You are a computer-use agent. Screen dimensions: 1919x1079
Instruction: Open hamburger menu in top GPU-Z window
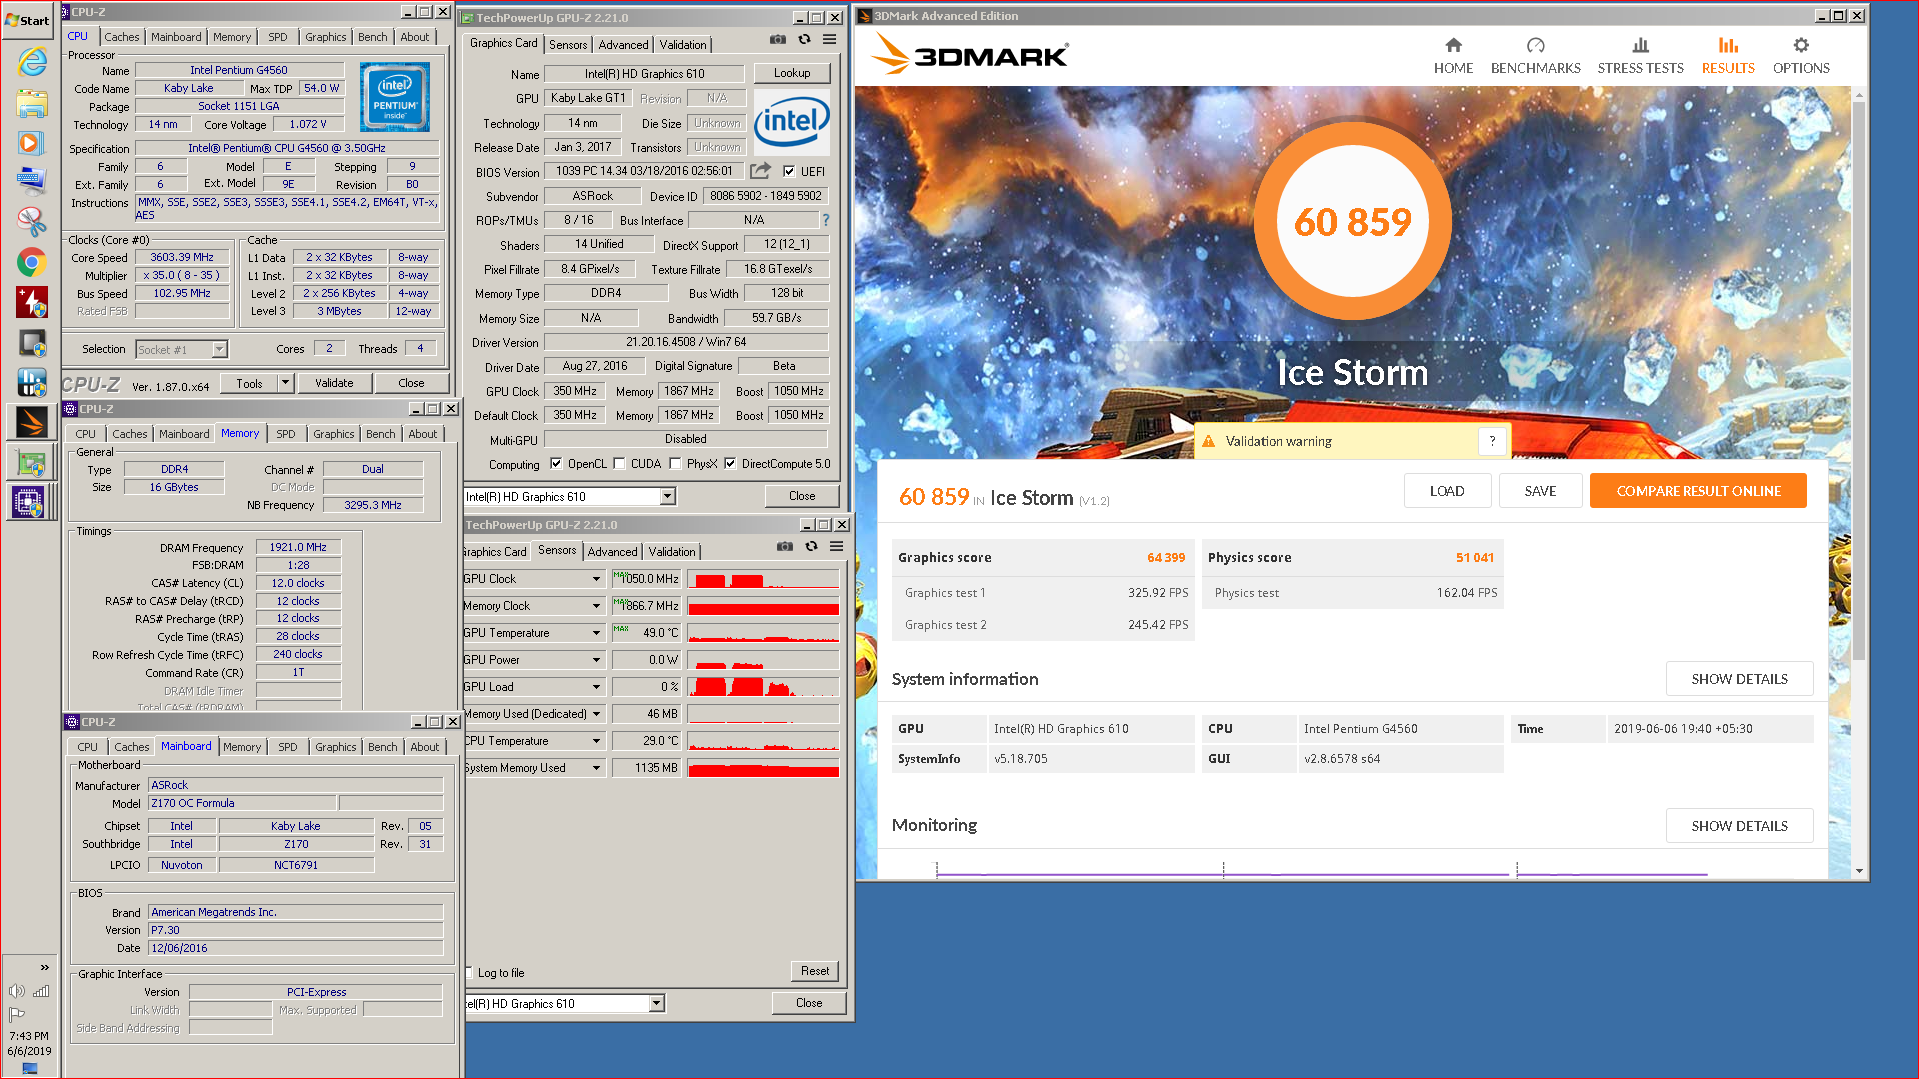pyautogui.click(x=829, y=40)
